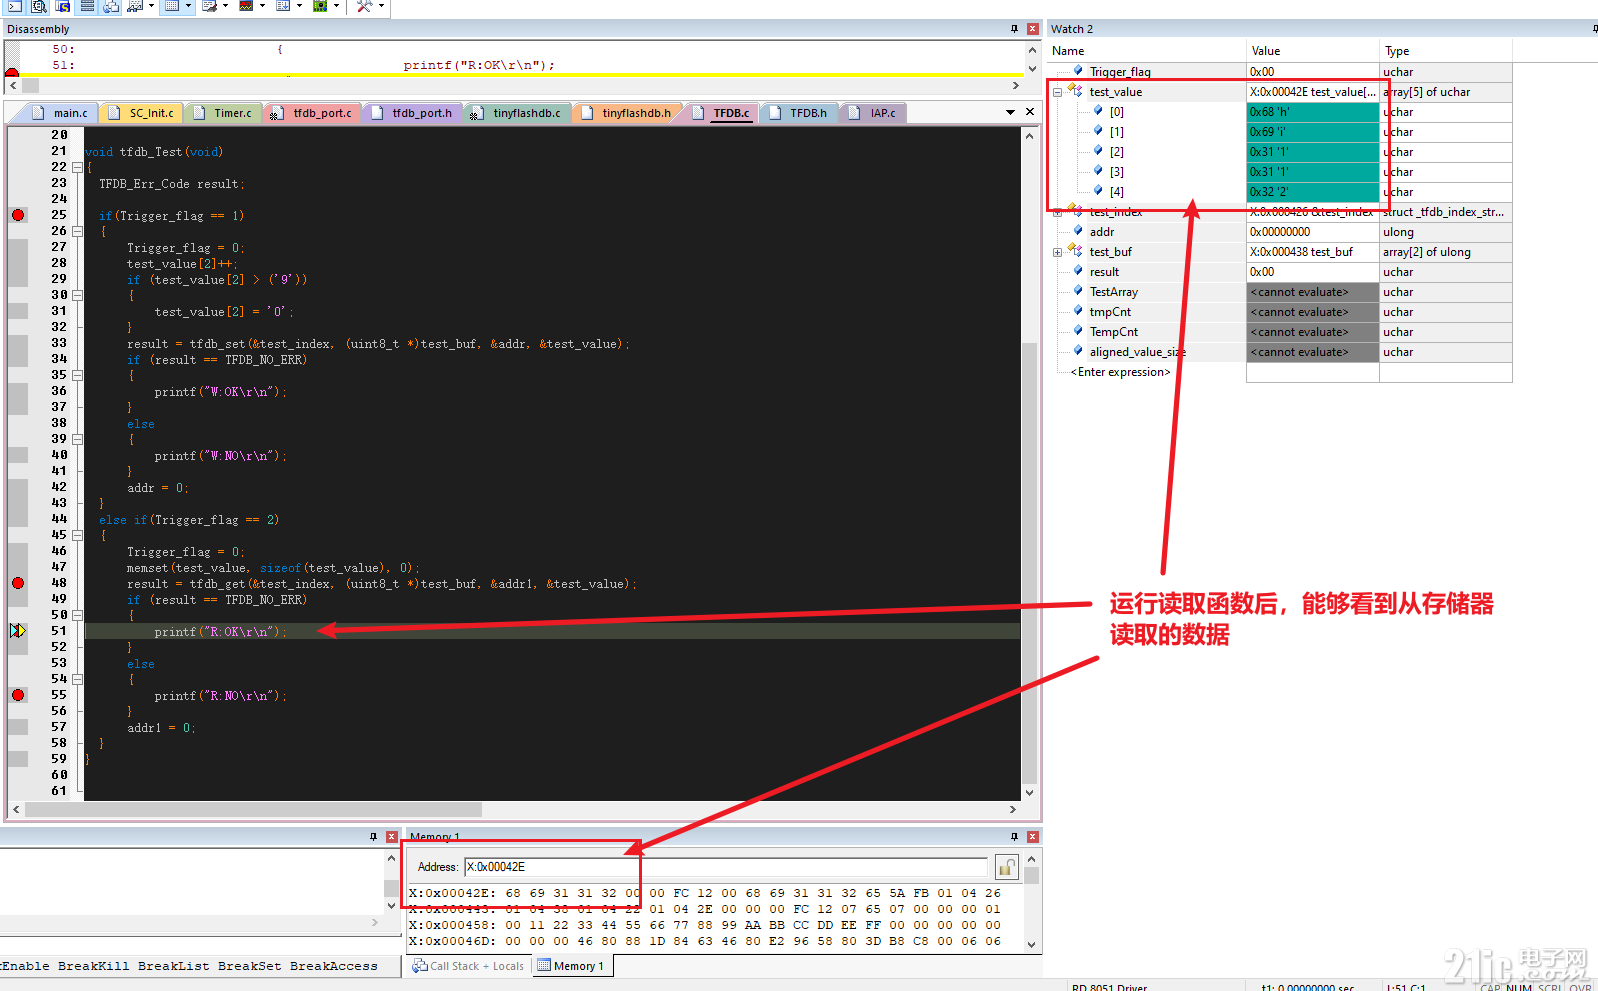Switch to the IAP.c tab

coord(873,113)
